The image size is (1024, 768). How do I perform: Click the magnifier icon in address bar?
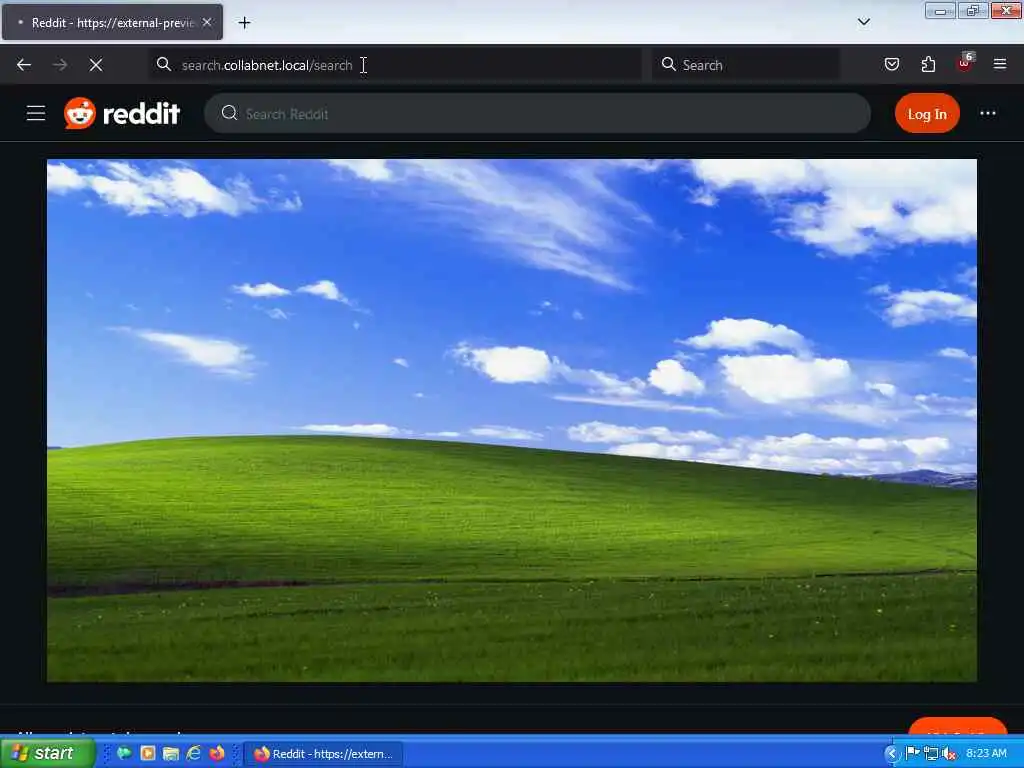tap(164, 64)
